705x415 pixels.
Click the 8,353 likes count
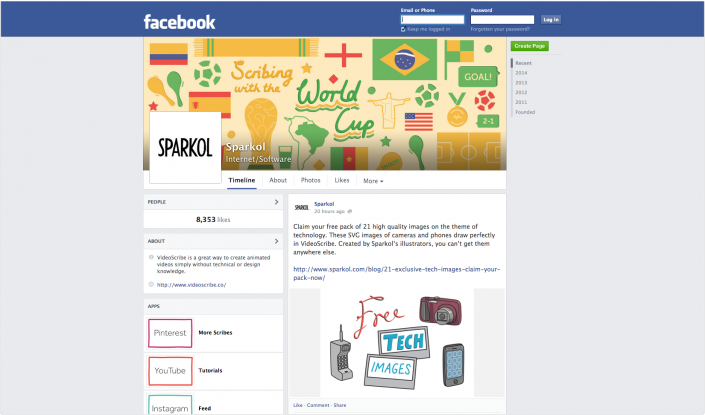213,220
